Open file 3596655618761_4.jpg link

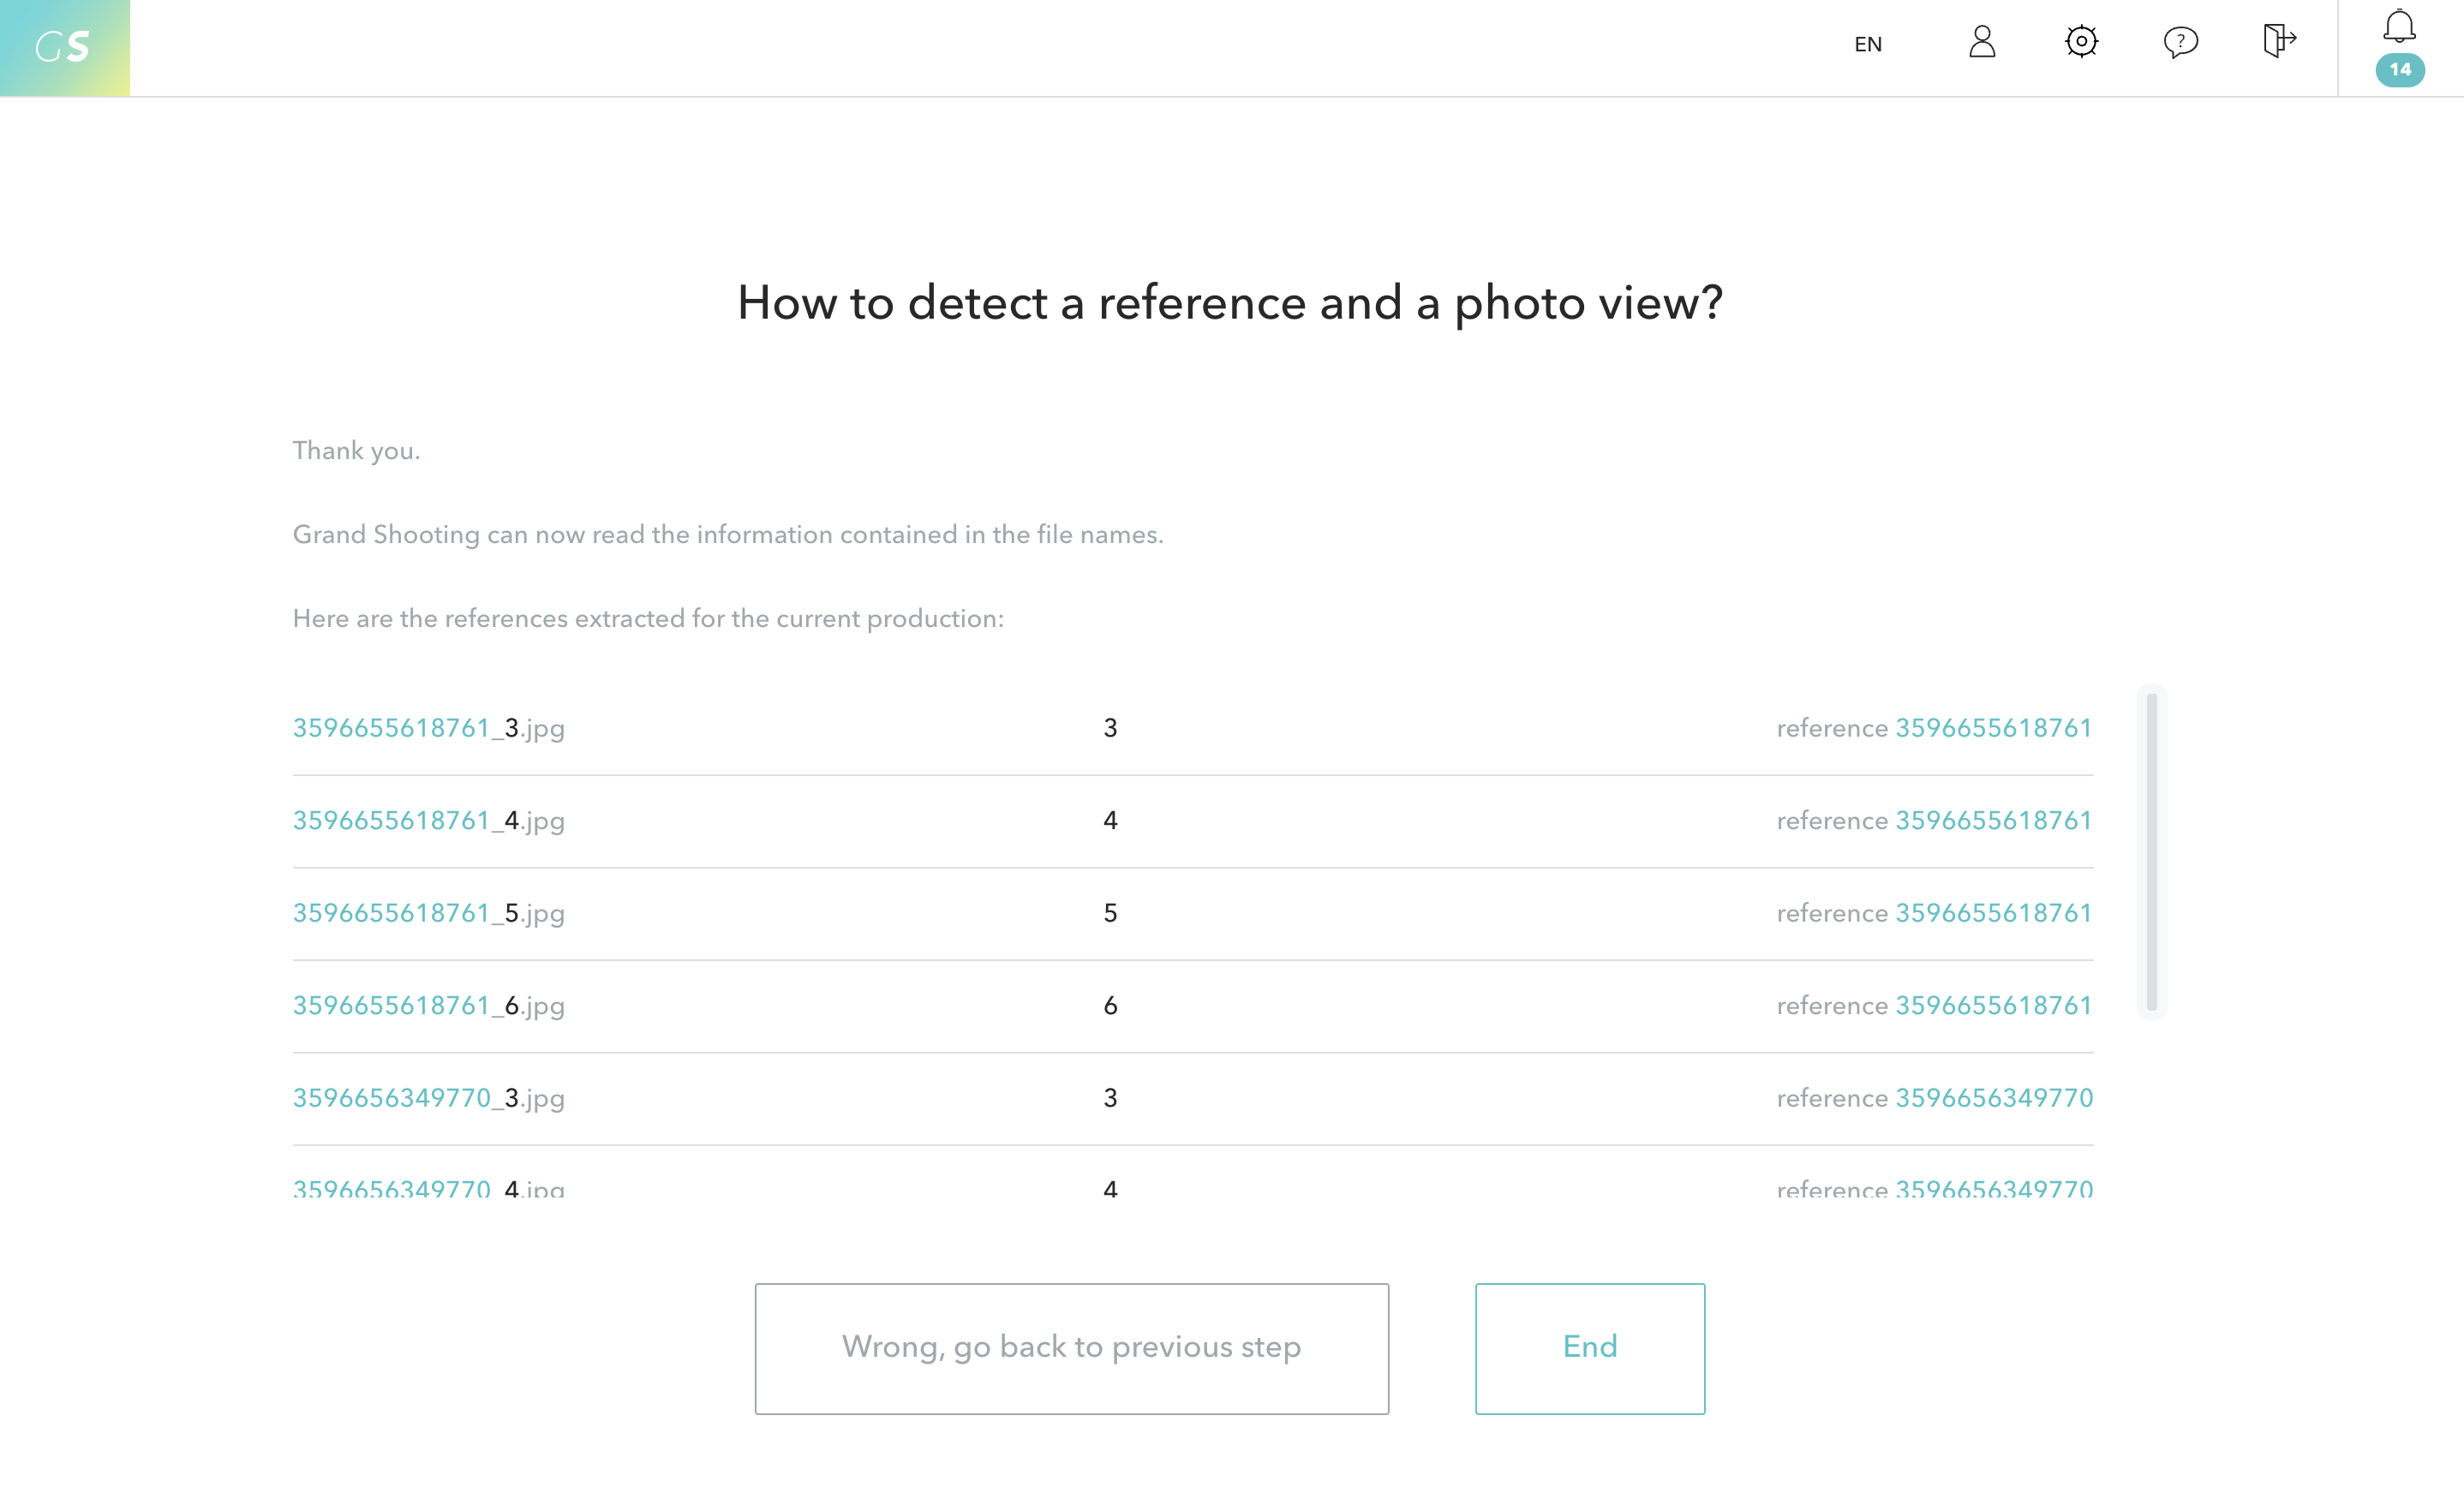(x=428, y=821)
